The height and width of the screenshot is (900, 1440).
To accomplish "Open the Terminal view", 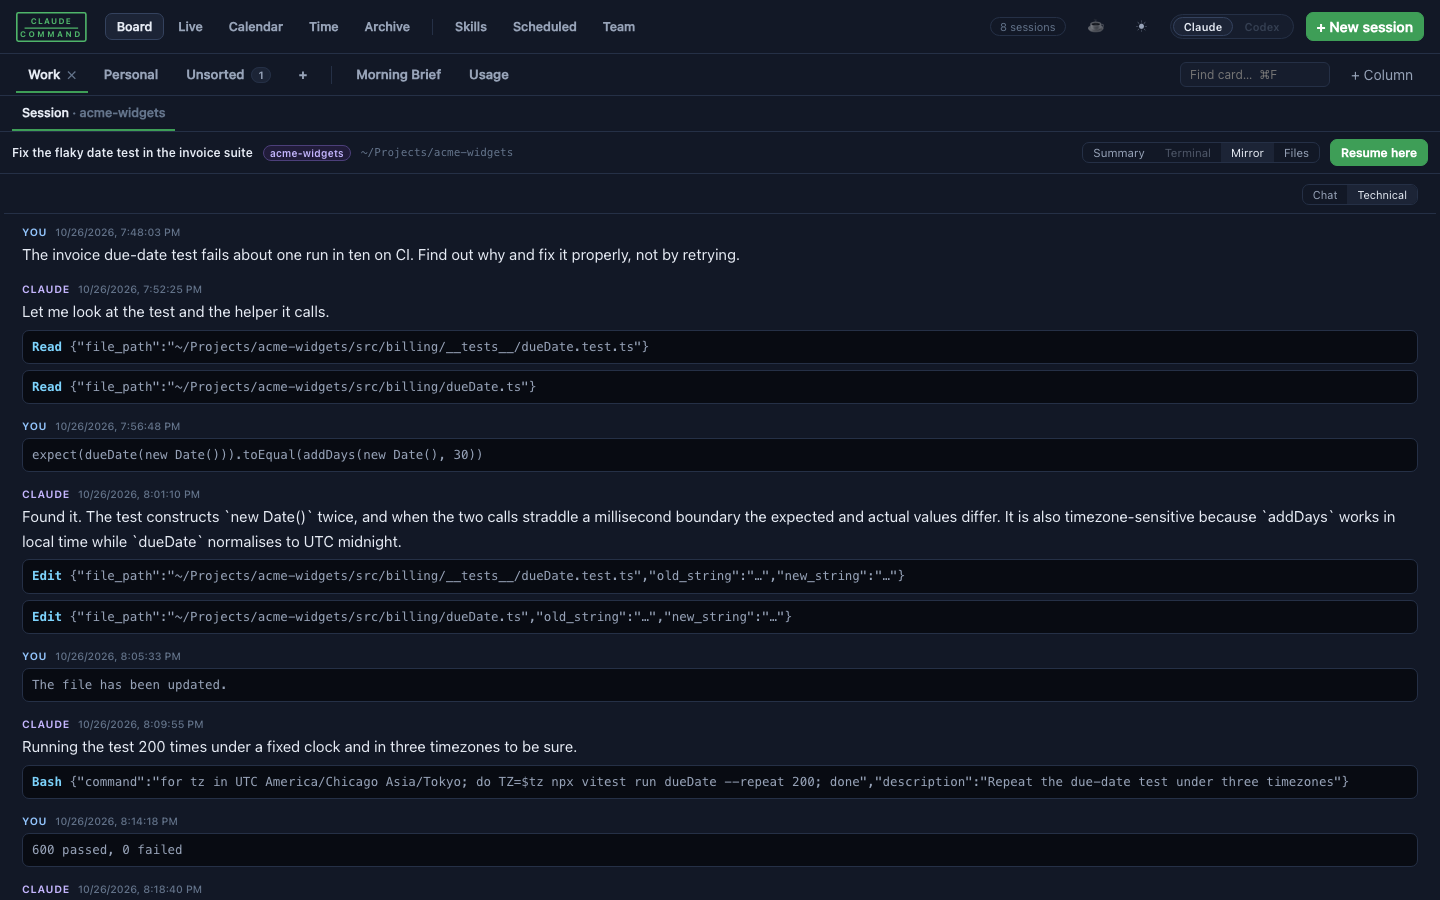I will 1187,153.
